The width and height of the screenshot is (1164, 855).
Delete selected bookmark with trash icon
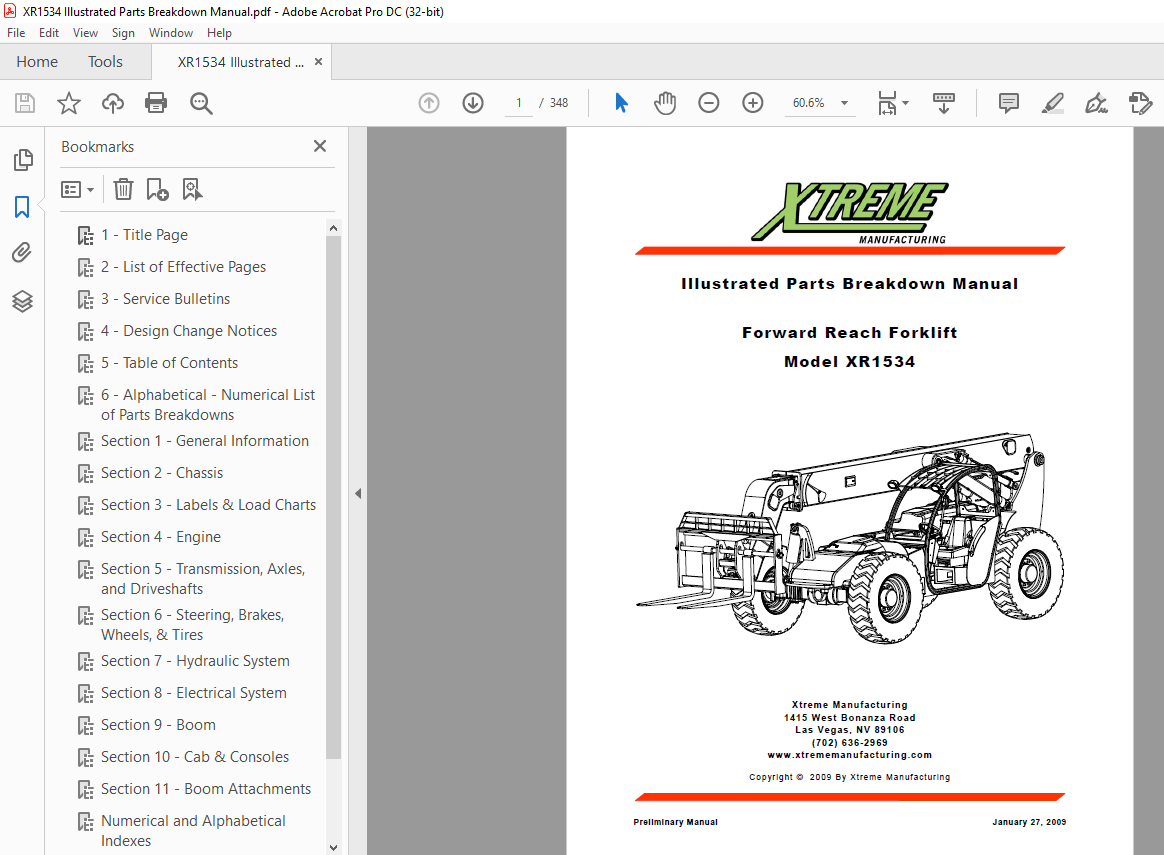[x=123, y=189]
